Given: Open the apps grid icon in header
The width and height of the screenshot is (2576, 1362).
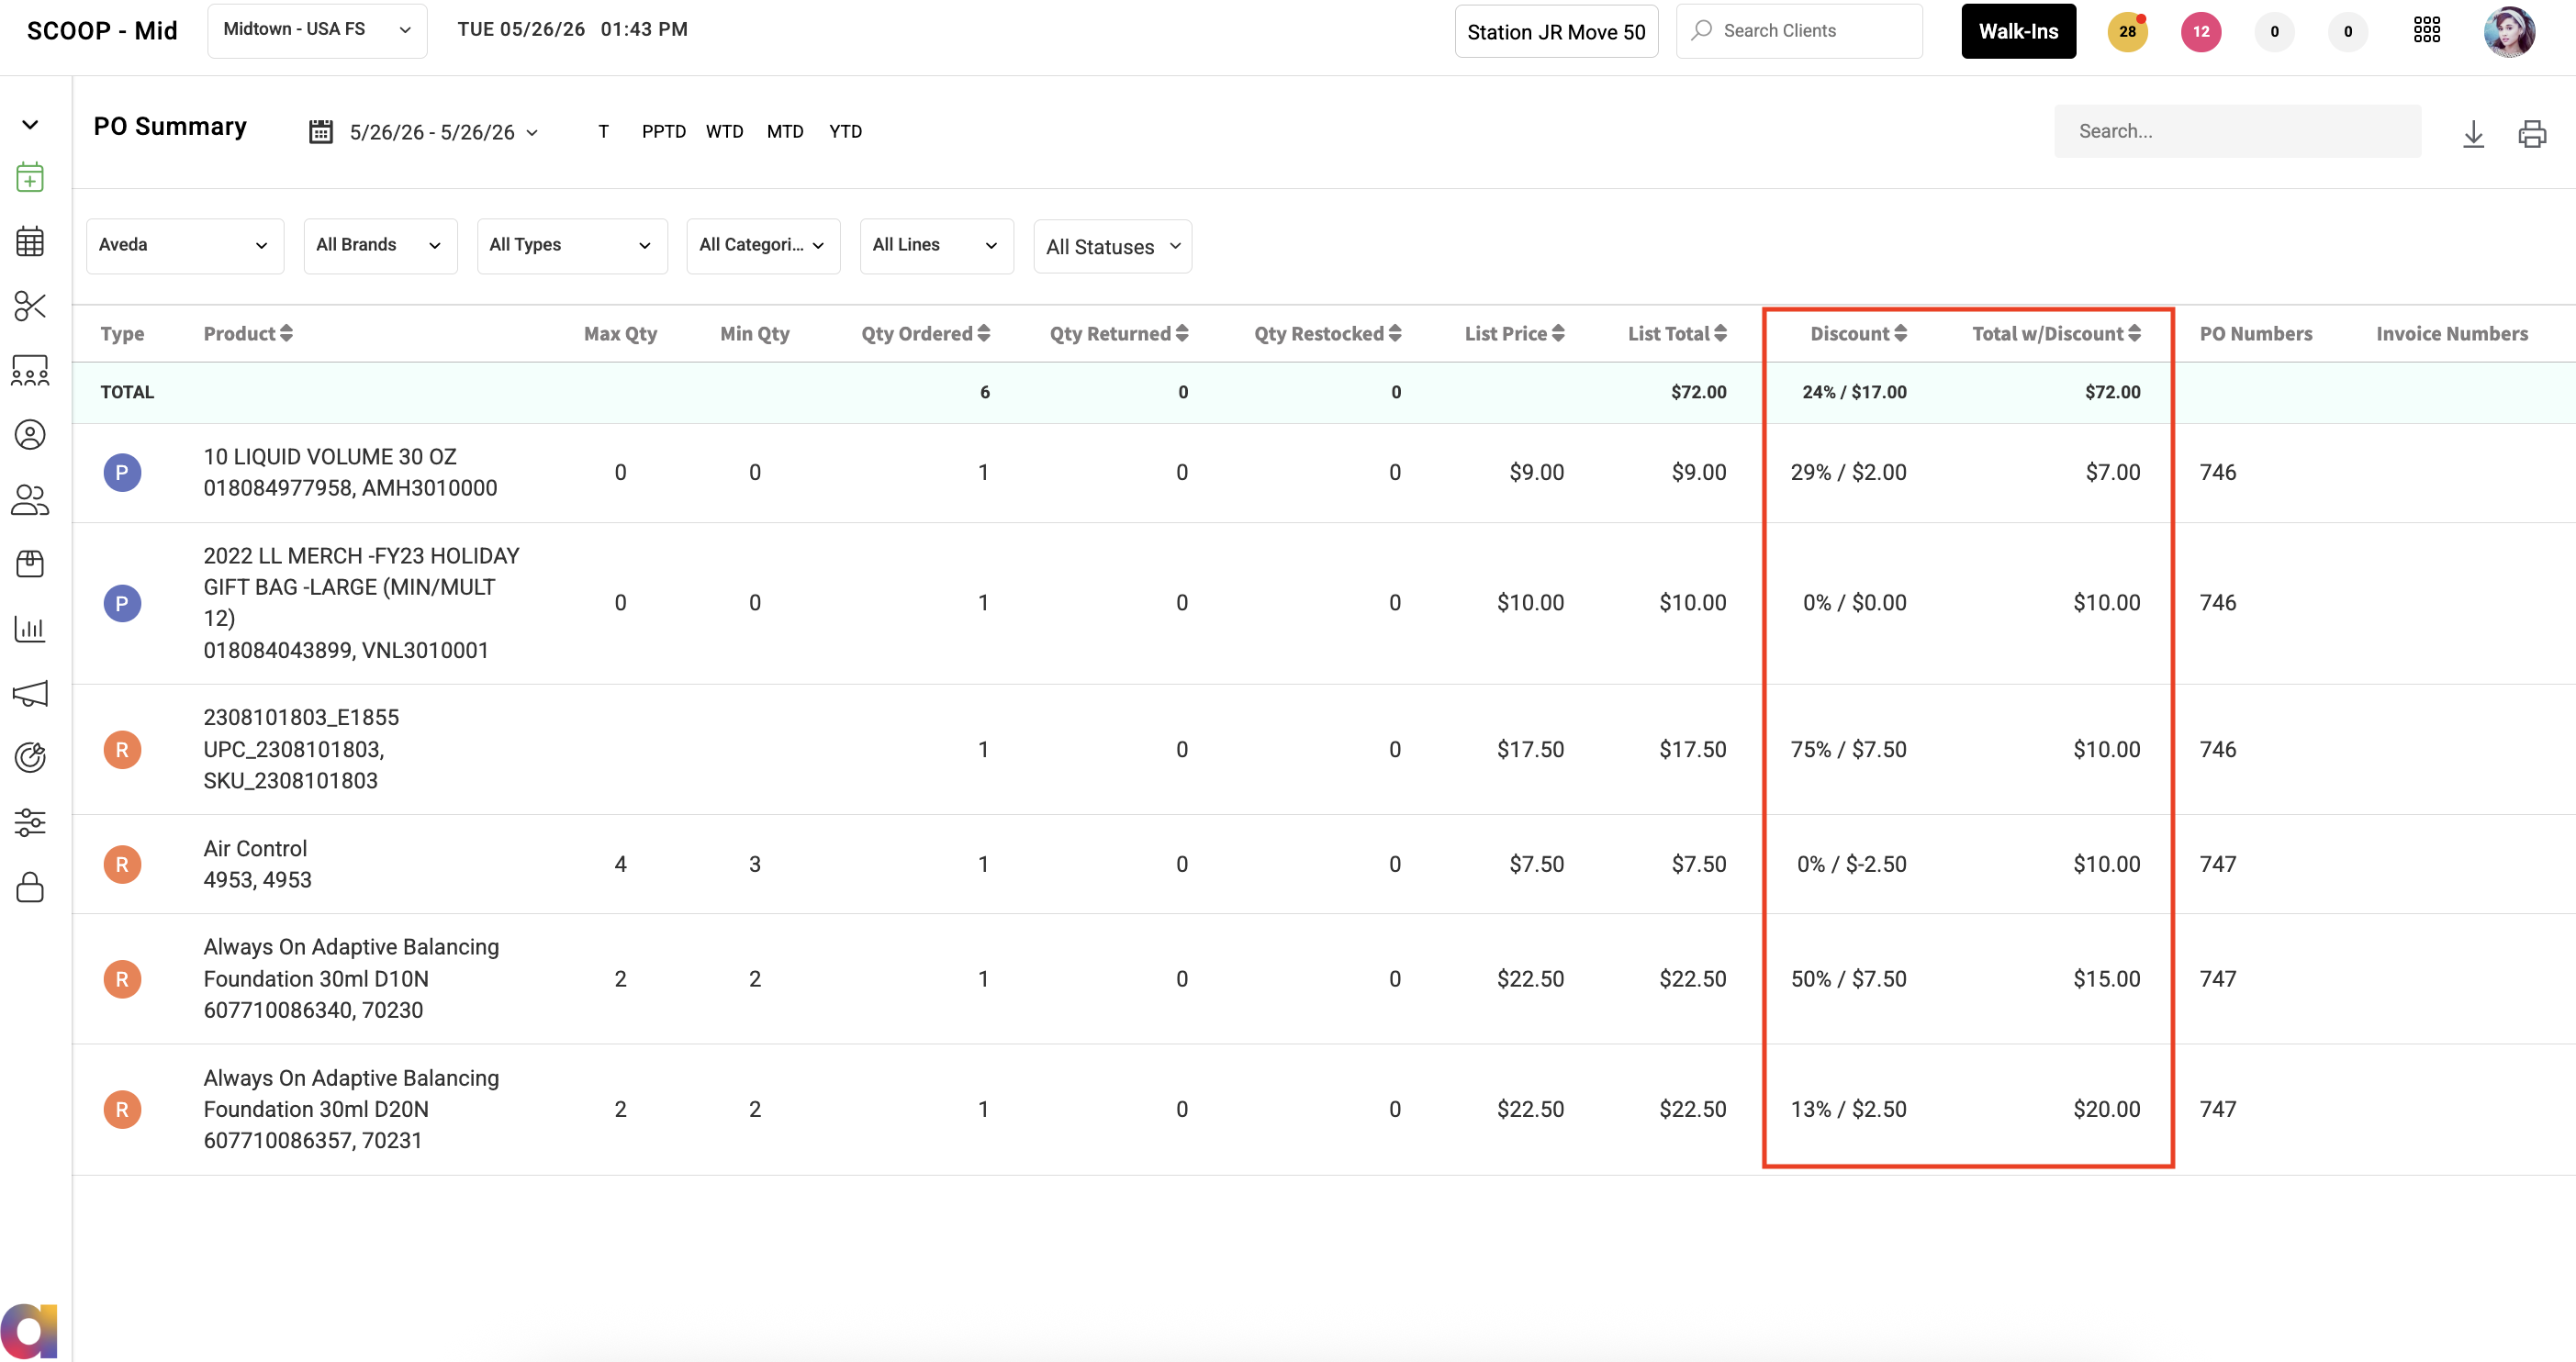Looking at the screenshot, I should pyautogui.click(x=2427, y=30).
